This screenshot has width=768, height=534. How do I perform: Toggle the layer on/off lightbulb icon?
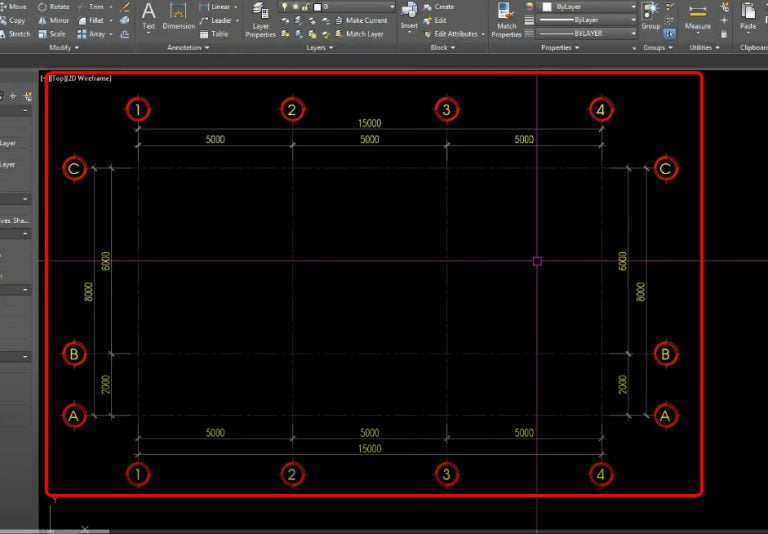click(x=285, y=7)
